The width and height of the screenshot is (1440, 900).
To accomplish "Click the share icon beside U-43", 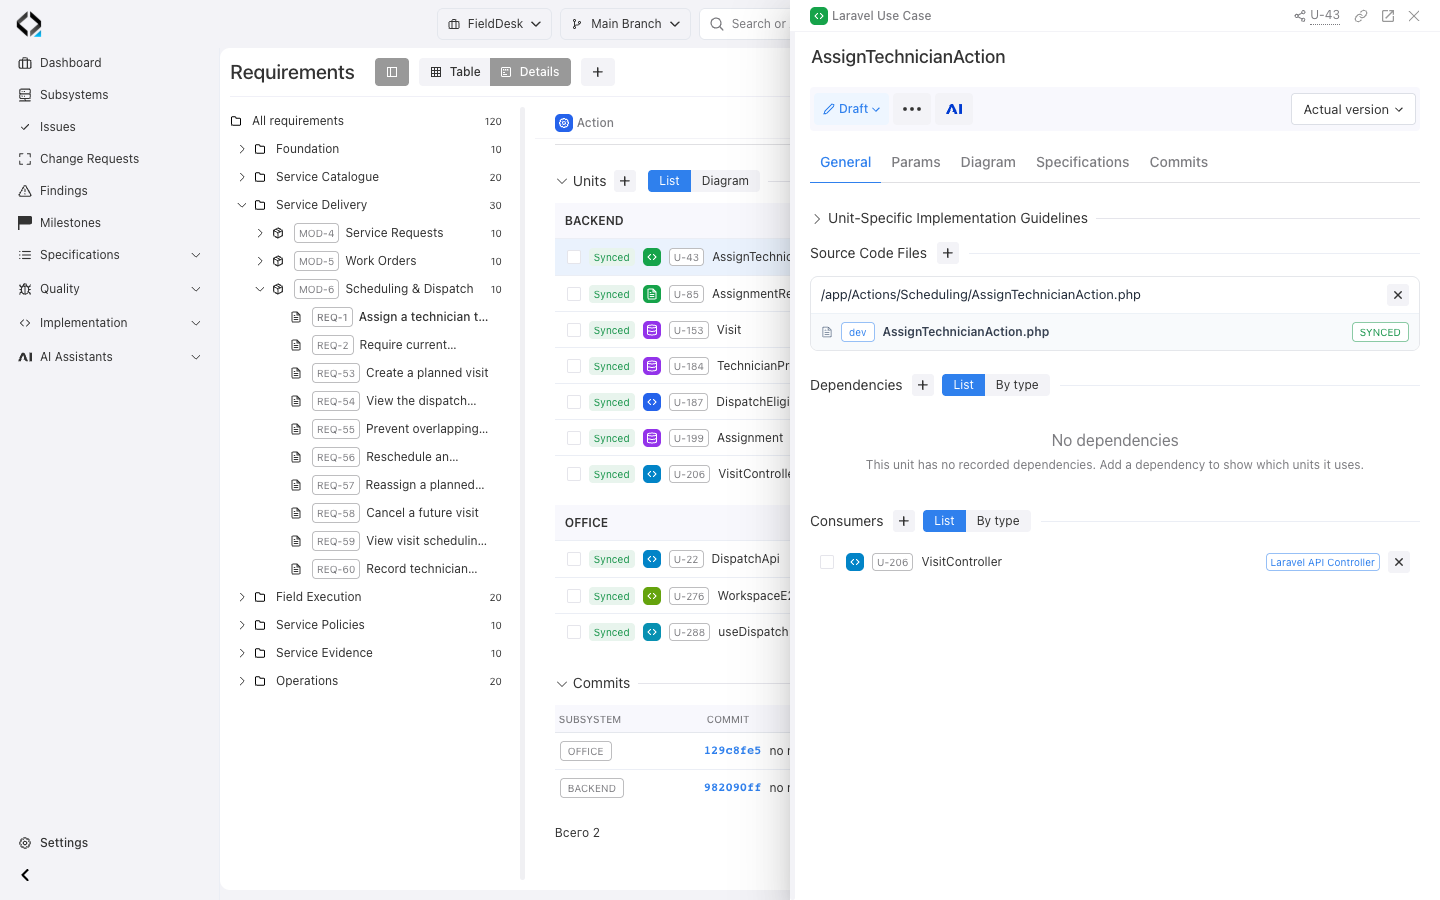I will (1300, 16).
